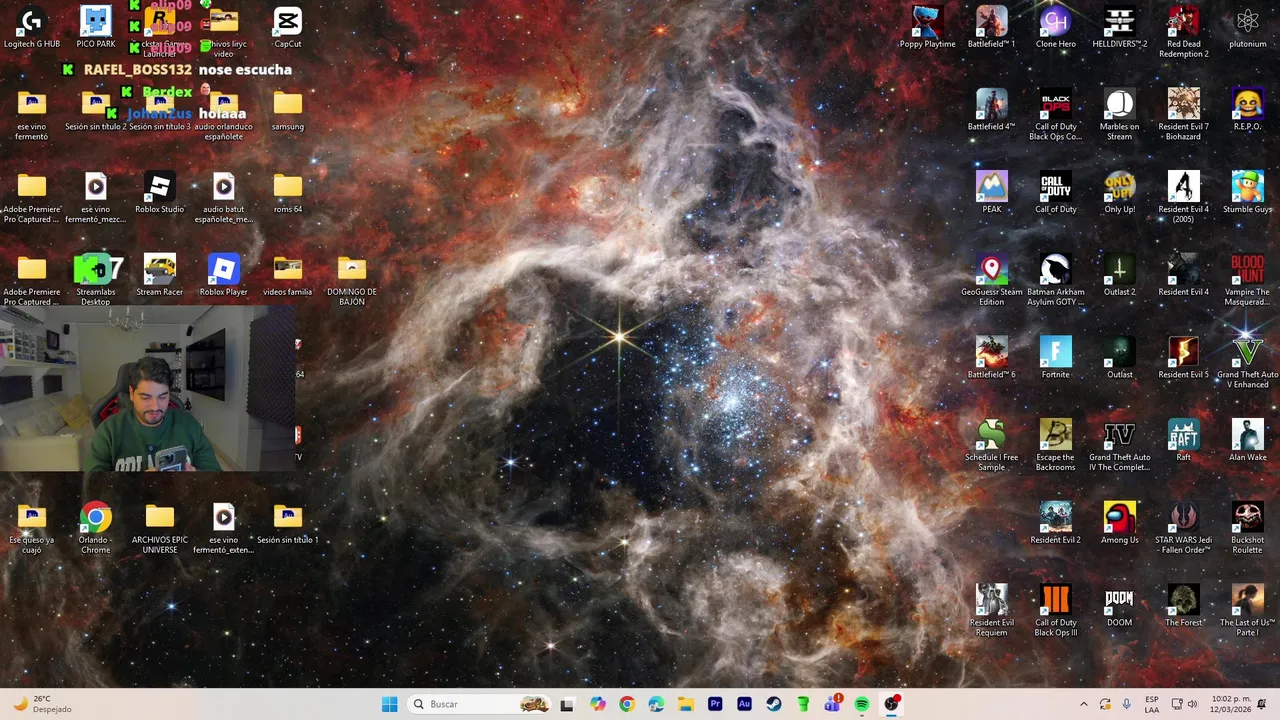Open STAR WARS Jedi Fallen Order
Screen dimensions: 1280x720
click(1183, 528)
